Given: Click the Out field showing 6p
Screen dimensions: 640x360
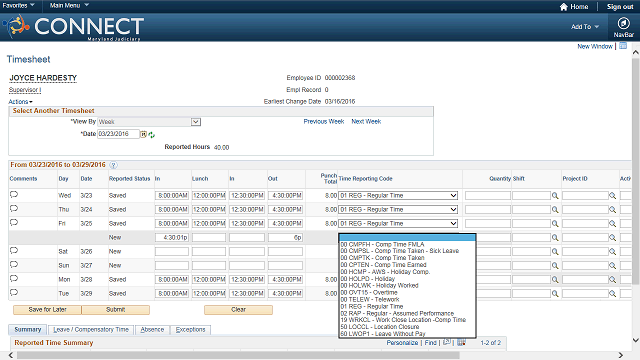Looking at the screenshot, I should pyautogui.click(x=285, y=238).
